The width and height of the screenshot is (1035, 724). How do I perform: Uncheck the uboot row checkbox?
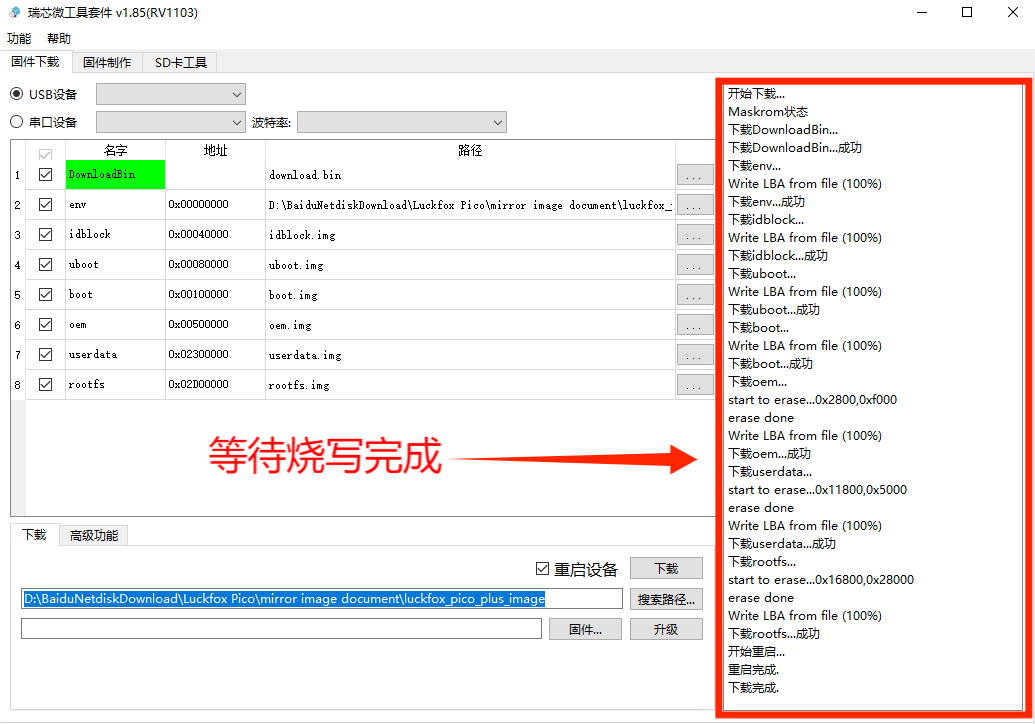pyautogui.click(x=46, y=265)
